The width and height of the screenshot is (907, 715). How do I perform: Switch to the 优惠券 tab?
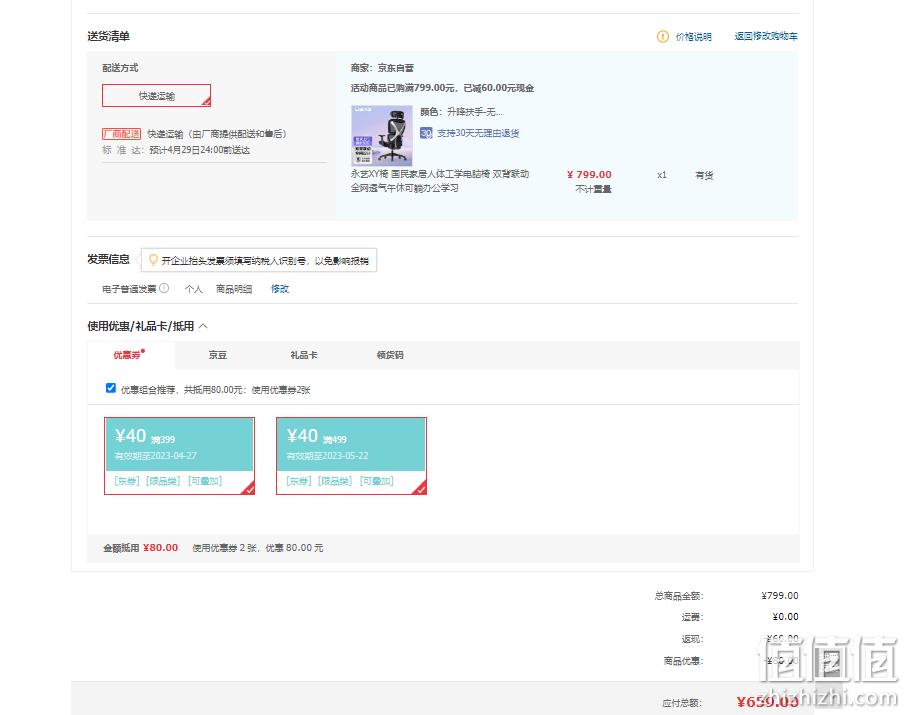(x=128, y=355)
